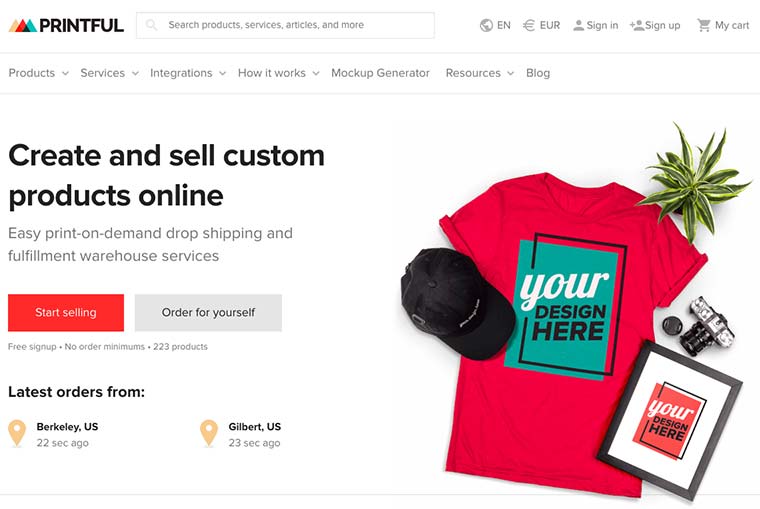Open the Blog menu item
Image resolution: width=760 pixels, height=509 pixels.
[x=538, y=73]
